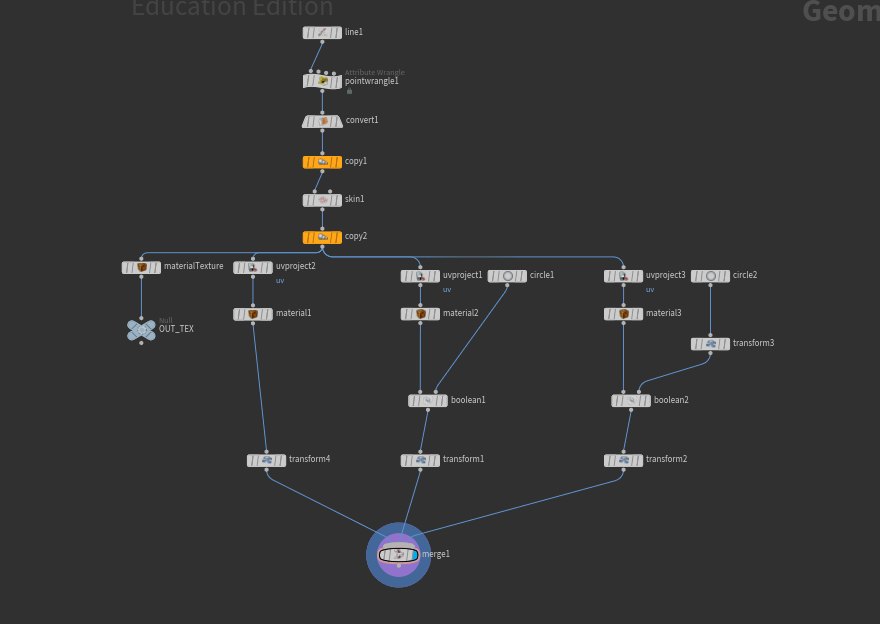This screenshot has height=624, width=880.
Task: Click the transform2 node name label
Action: coord(666,460)
